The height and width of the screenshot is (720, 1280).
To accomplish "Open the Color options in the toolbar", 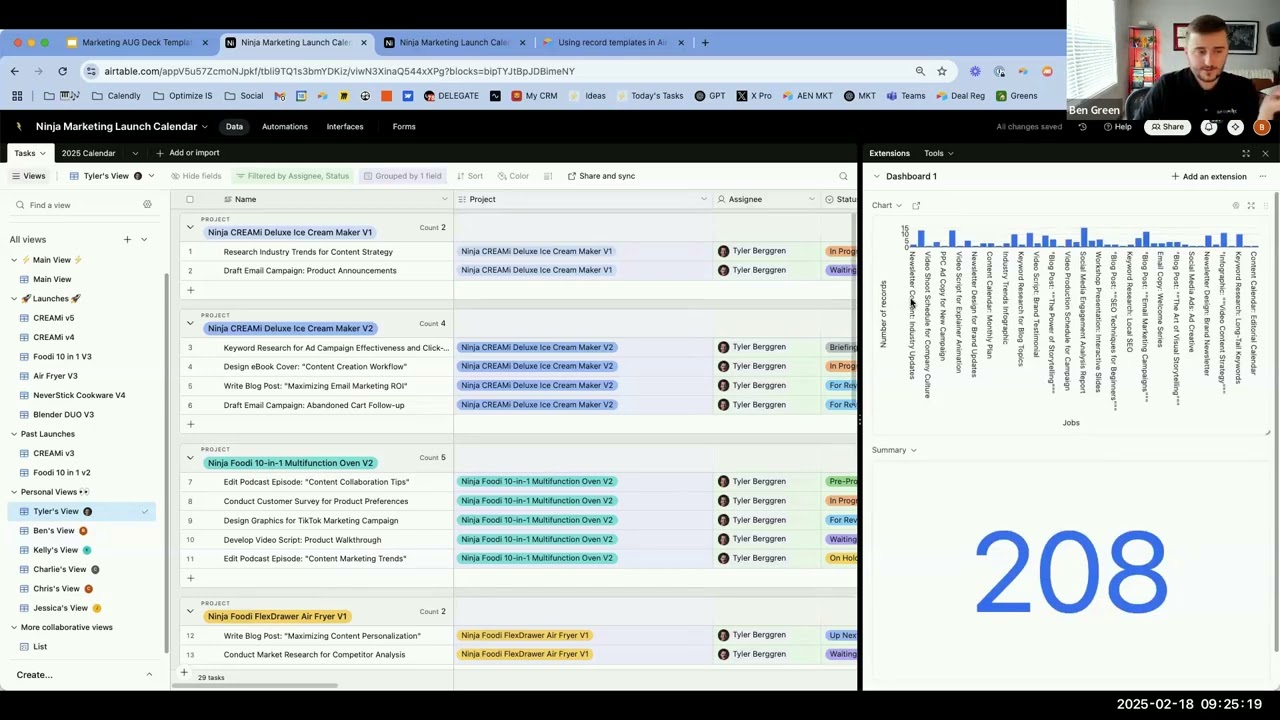I will [x=513, y=176].
